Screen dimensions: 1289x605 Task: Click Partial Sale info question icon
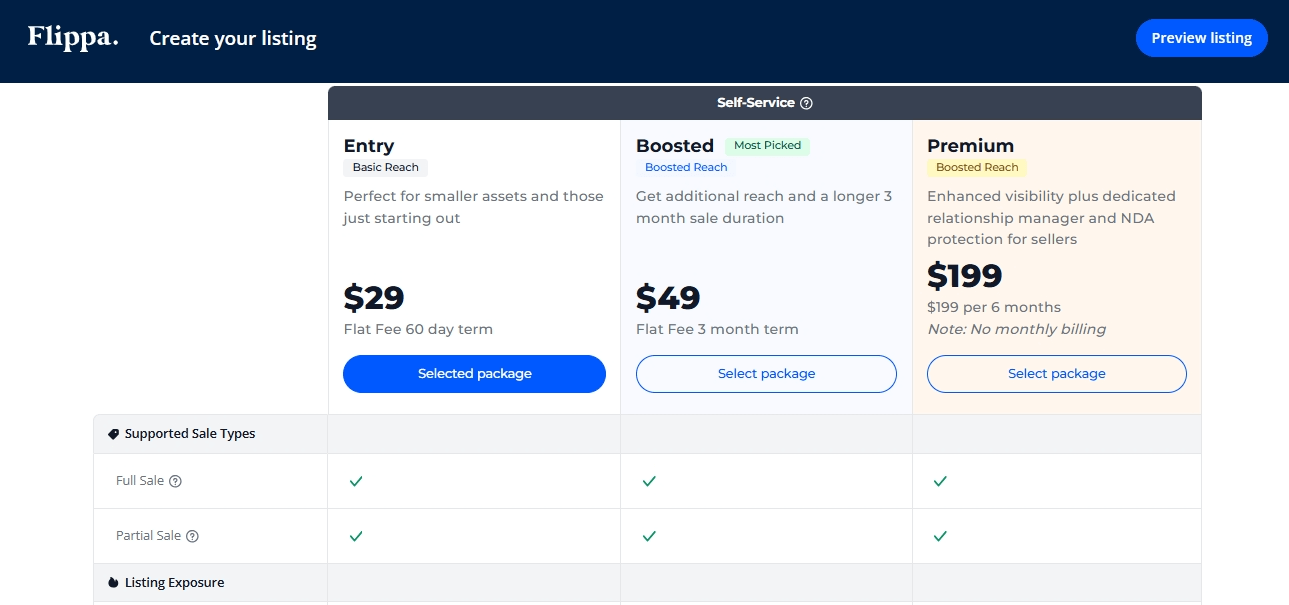coord(193,536)
